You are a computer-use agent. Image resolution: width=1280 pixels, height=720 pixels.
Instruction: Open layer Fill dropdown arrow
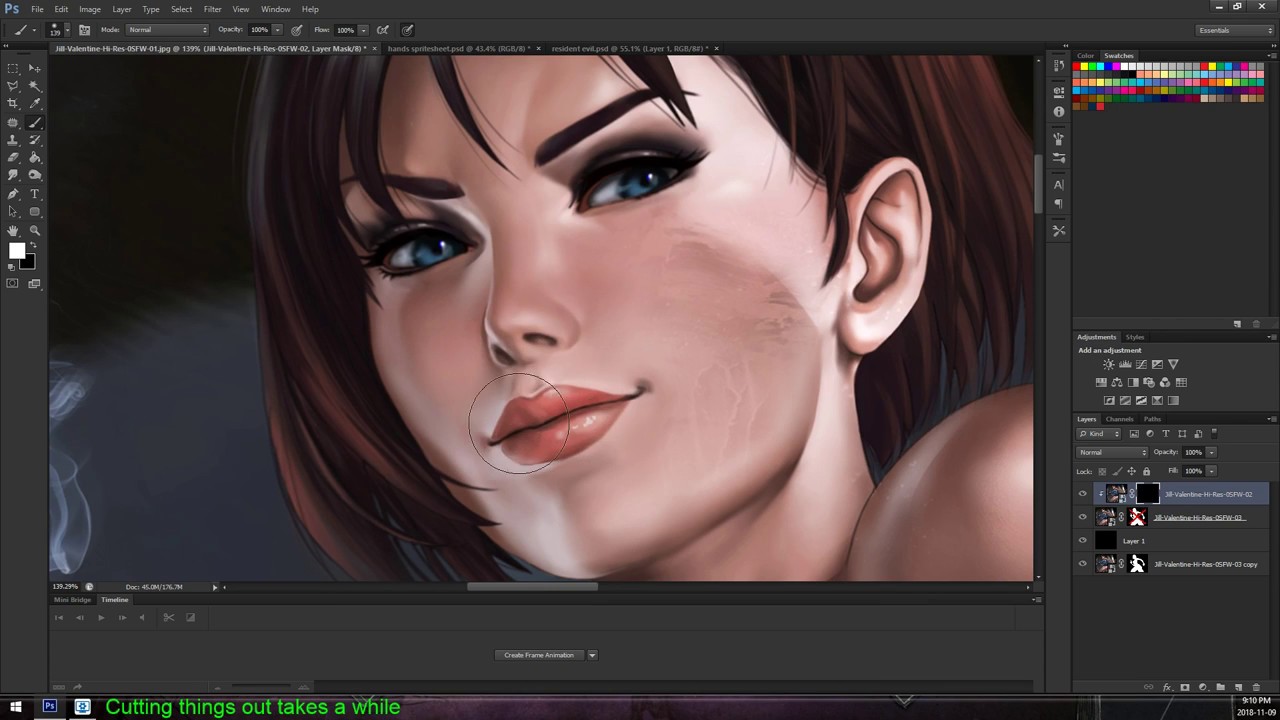1211,471
